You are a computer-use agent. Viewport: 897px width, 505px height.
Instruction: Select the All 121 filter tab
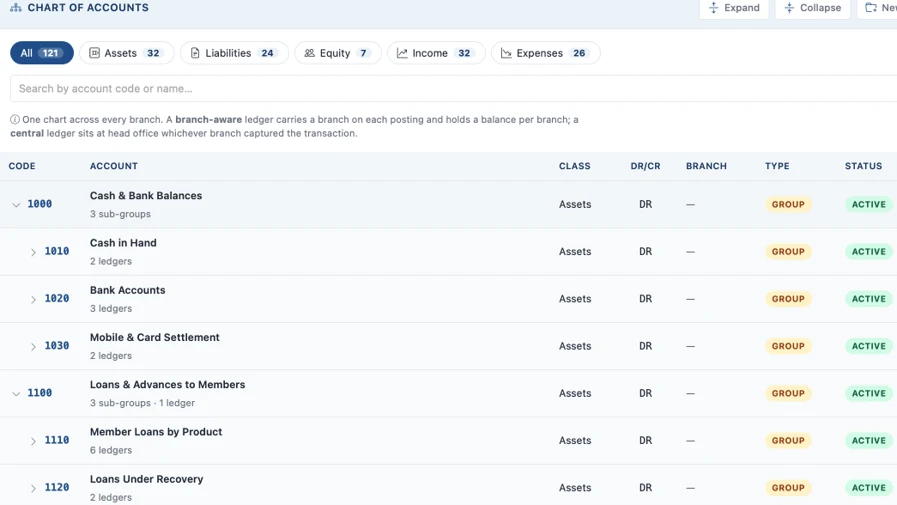click(x=42, y=53)
